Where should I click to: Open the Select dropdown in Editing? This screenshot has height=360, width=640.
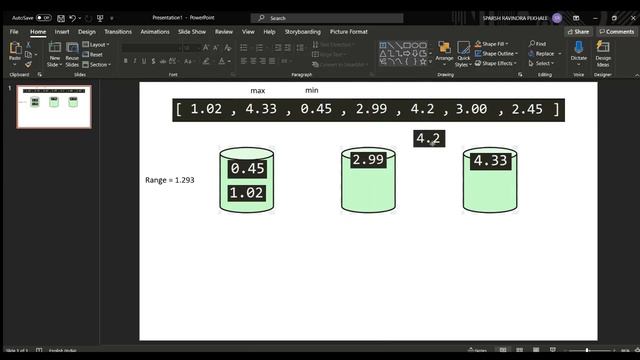541,63
